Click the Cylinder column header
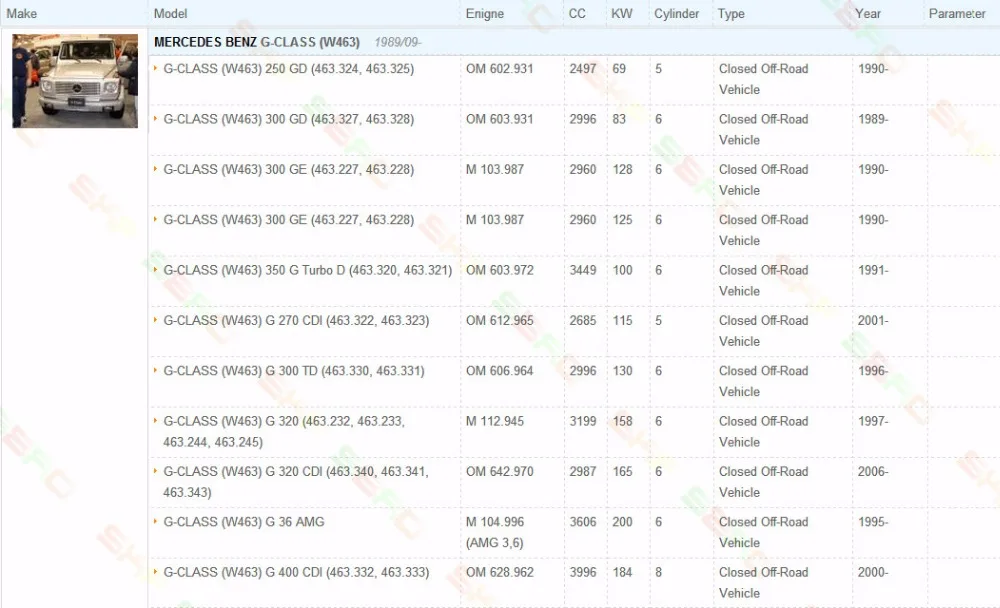This screenshot has height=608, width=1000. (677, 13)
